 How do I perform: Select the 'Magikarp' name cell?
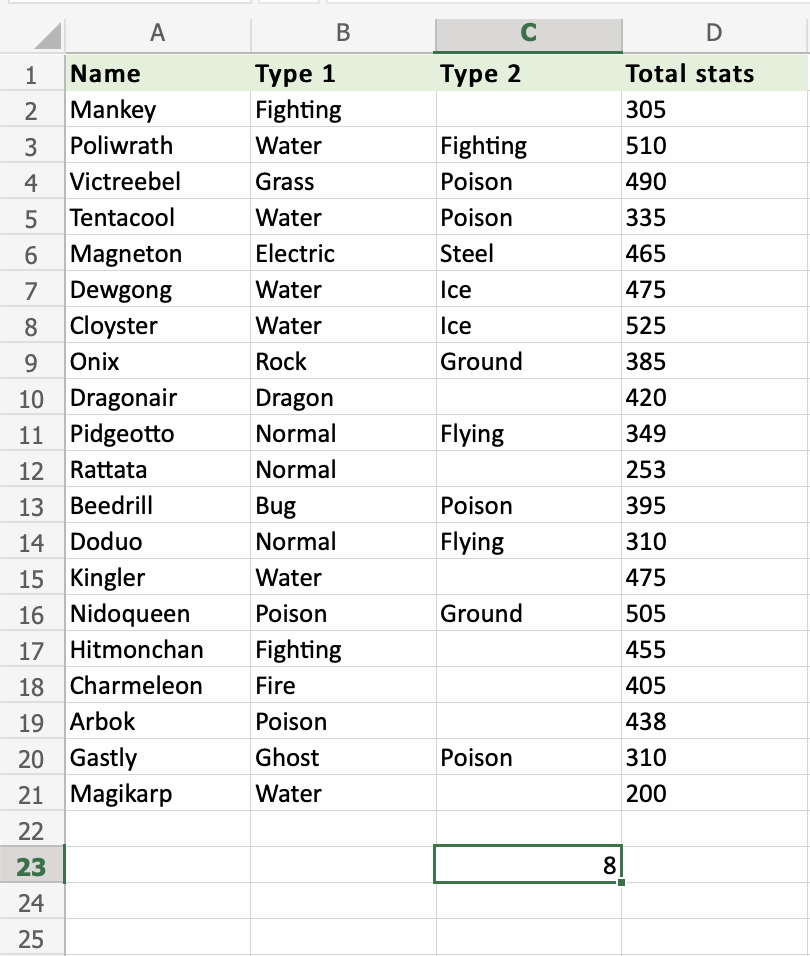(157, 794)
